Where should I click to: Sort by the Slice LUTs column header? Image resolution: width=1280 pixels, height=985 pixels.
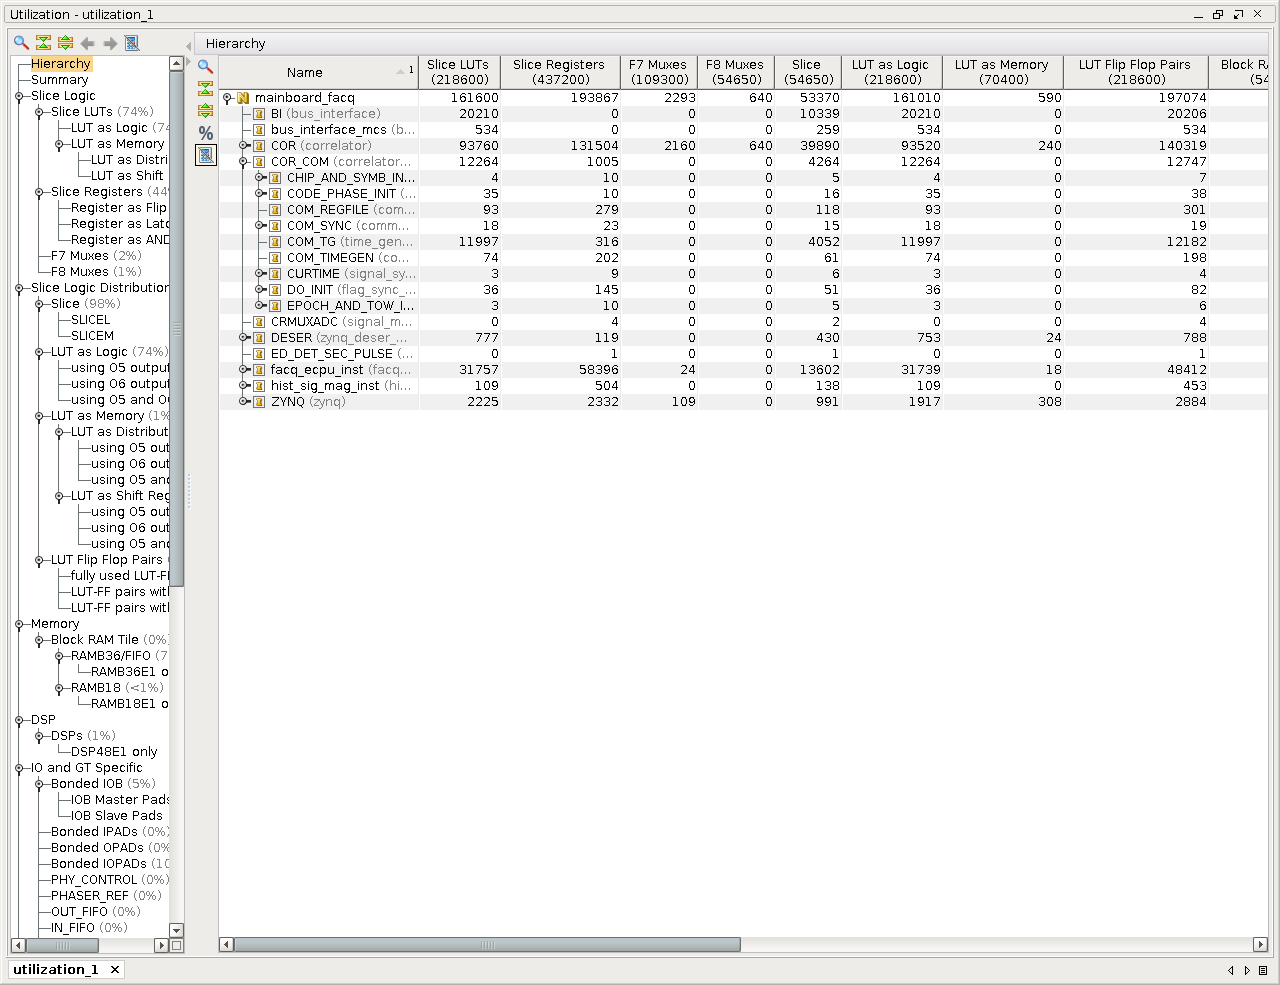pyautogui.click(x=458, y=72)
